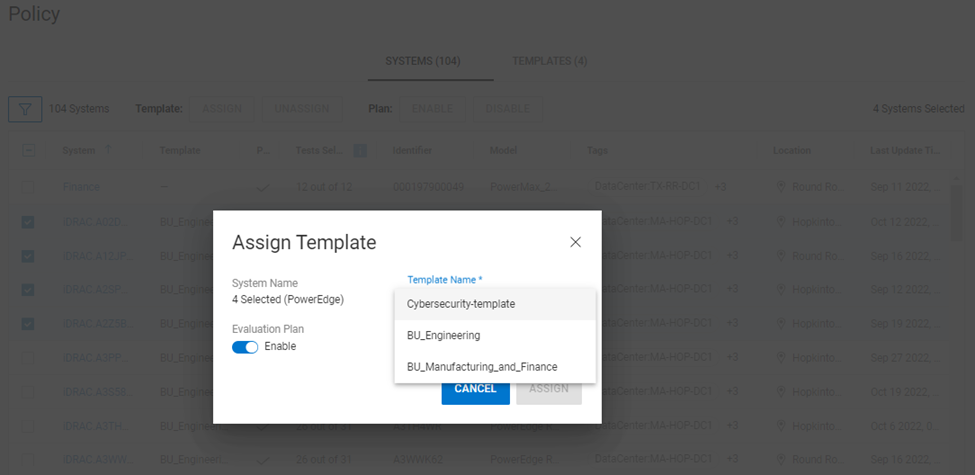Click the dialog's Assign button
The image size is (975, 475).
549,389
